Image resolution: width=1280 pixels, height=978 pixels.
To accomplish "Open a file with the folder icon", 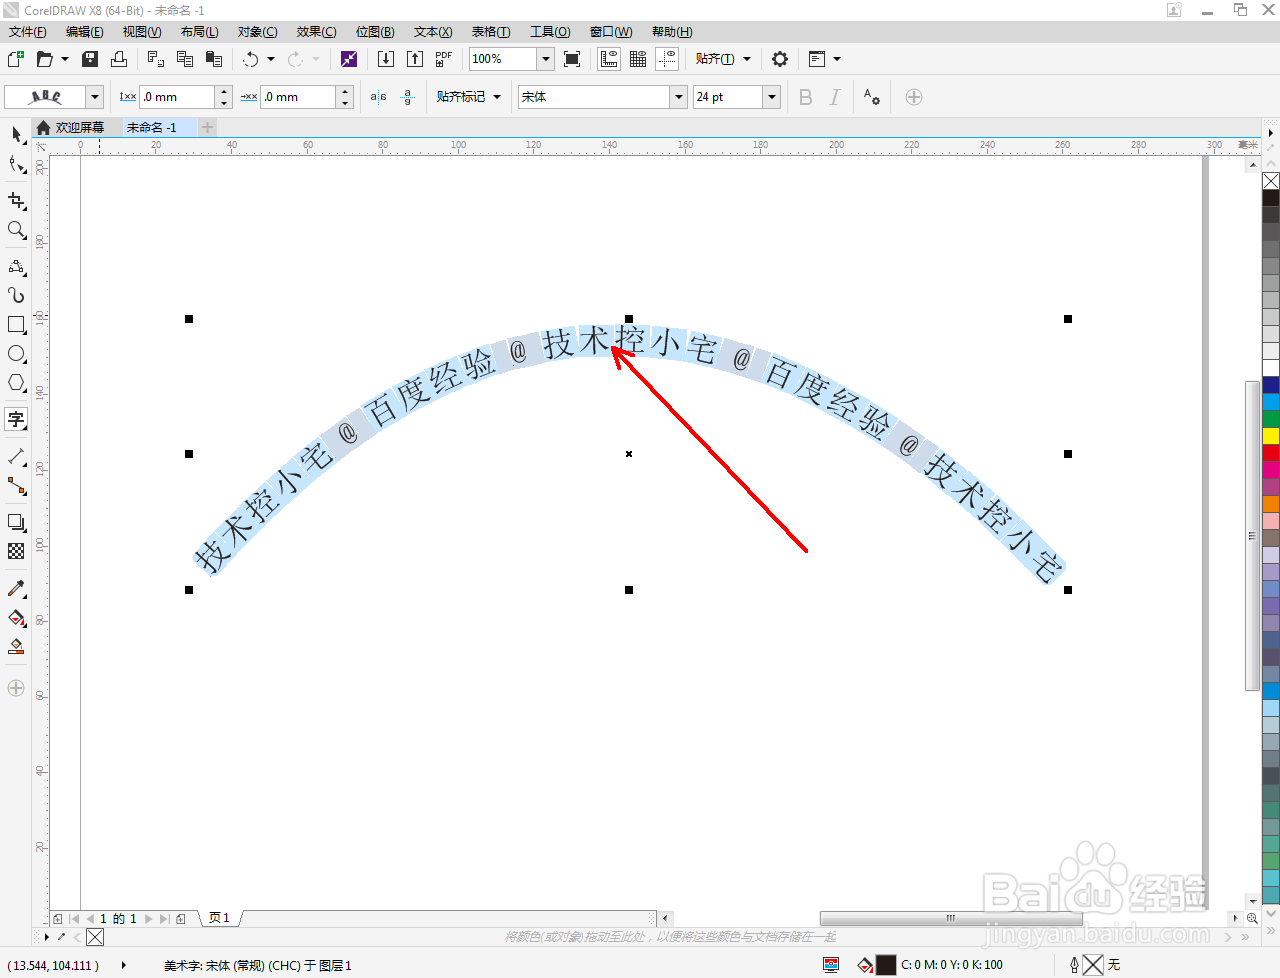I will click(44, 59).
